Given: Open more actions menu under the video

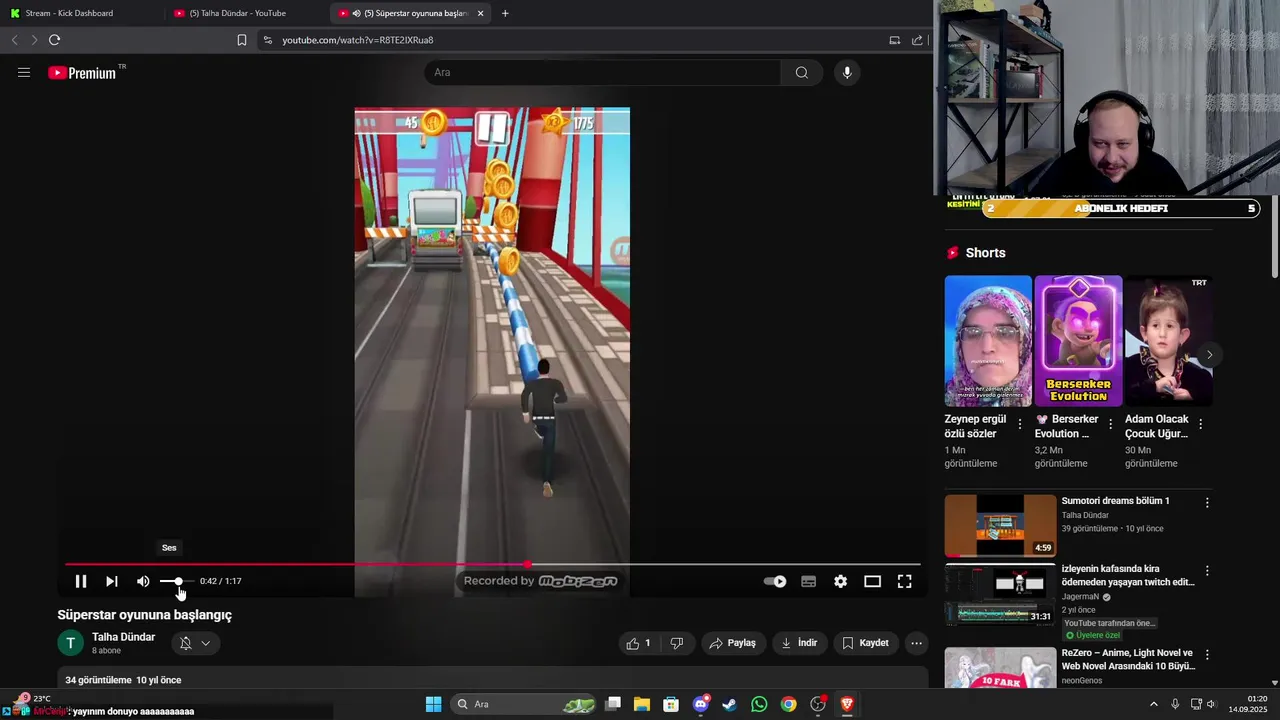Looking at the screenshot, I should (x=916, y=643).
